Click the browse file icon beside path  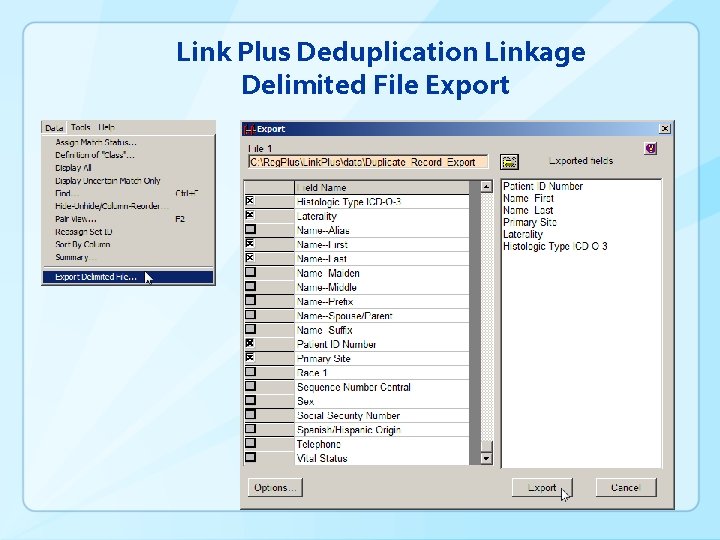[x=509, y=162]
